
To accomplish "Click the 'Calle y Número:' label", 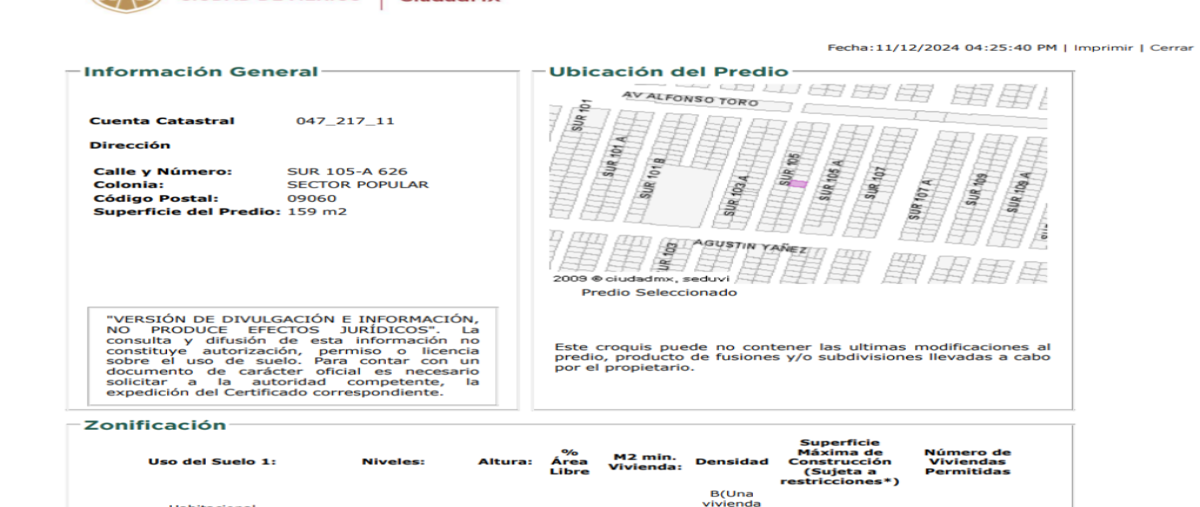I will tap(162, 171).
